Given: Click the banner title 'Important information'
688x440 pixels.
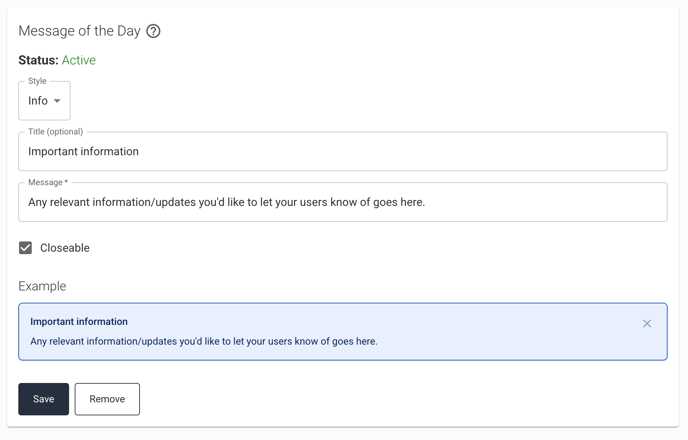Looking at the screenshot, I should coord(79,322).
